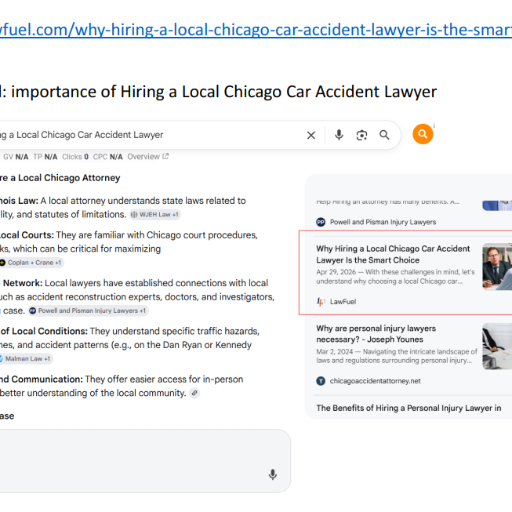
Task: Click the Coplan + Crane +1 source chip
Action: pyautogui.click(x=31, y=263)
